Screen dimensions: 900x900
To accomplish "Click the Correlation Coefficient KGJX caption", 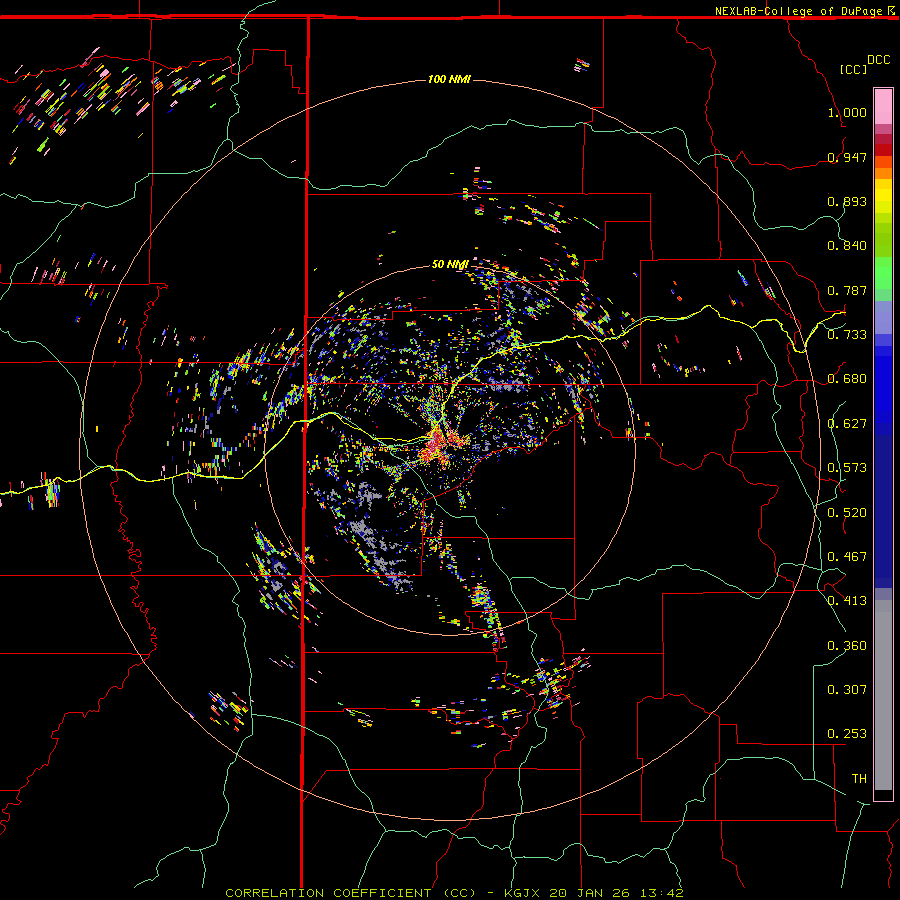I will (454, 893).
